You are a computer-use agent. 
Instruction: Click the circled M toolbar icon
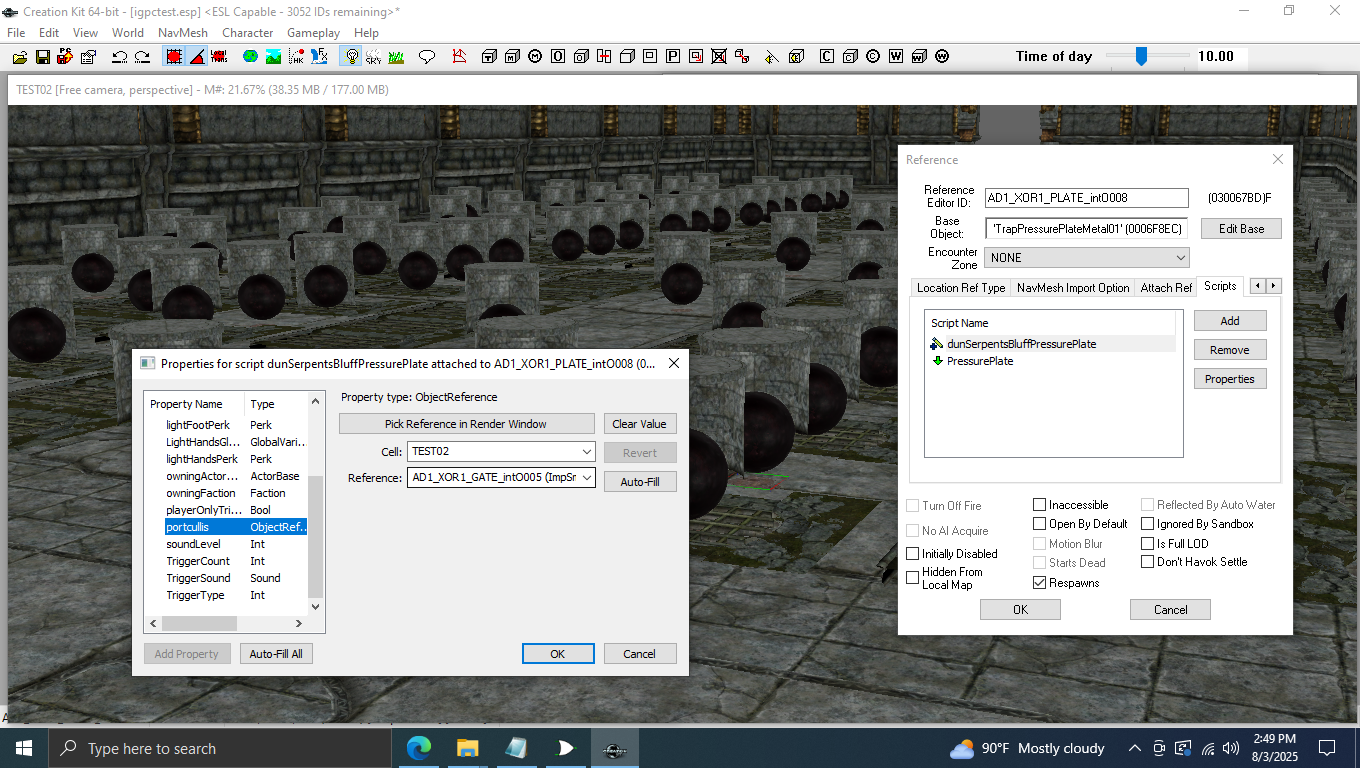point(535,57)
